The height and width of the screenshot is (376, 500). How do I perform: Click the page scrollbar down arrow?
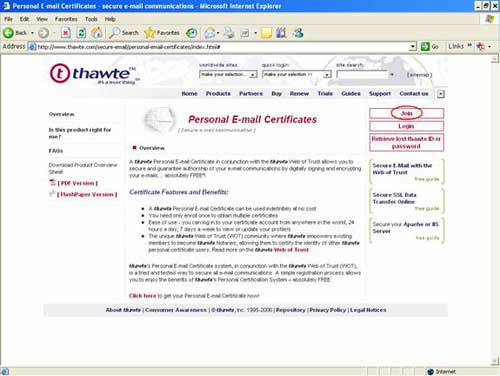[495, 361]
